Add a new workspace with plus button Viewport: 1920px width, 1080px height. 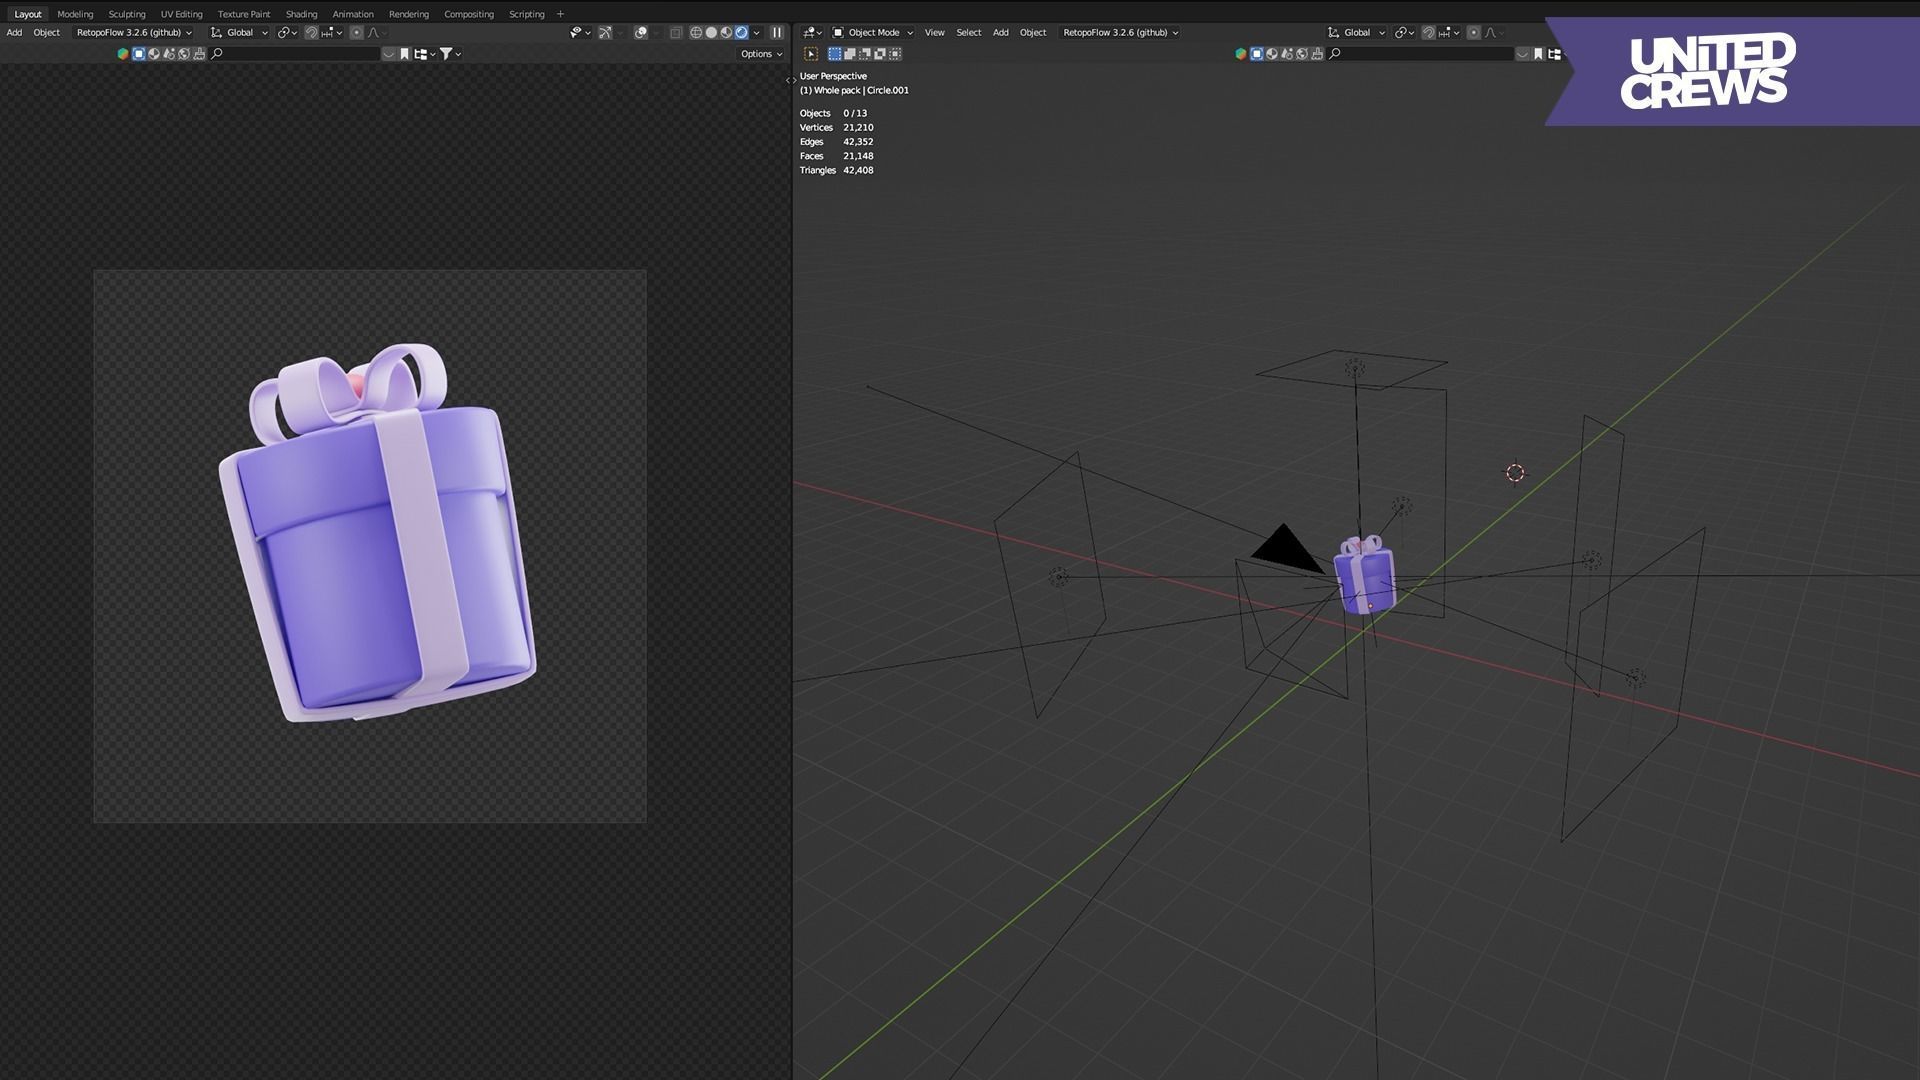(560, 14)
